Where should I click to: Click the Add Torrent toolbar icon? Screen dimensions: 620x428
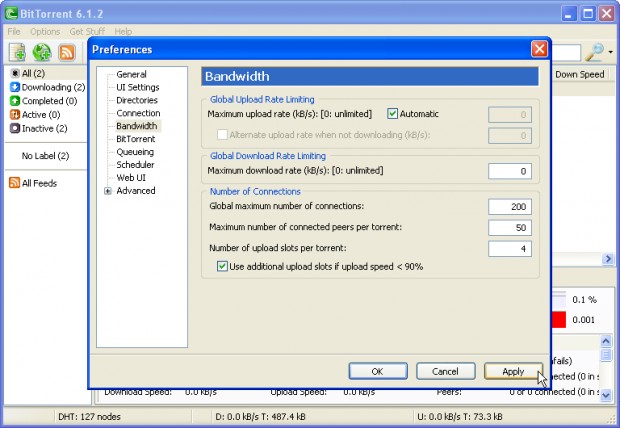[x=17, y=52]
